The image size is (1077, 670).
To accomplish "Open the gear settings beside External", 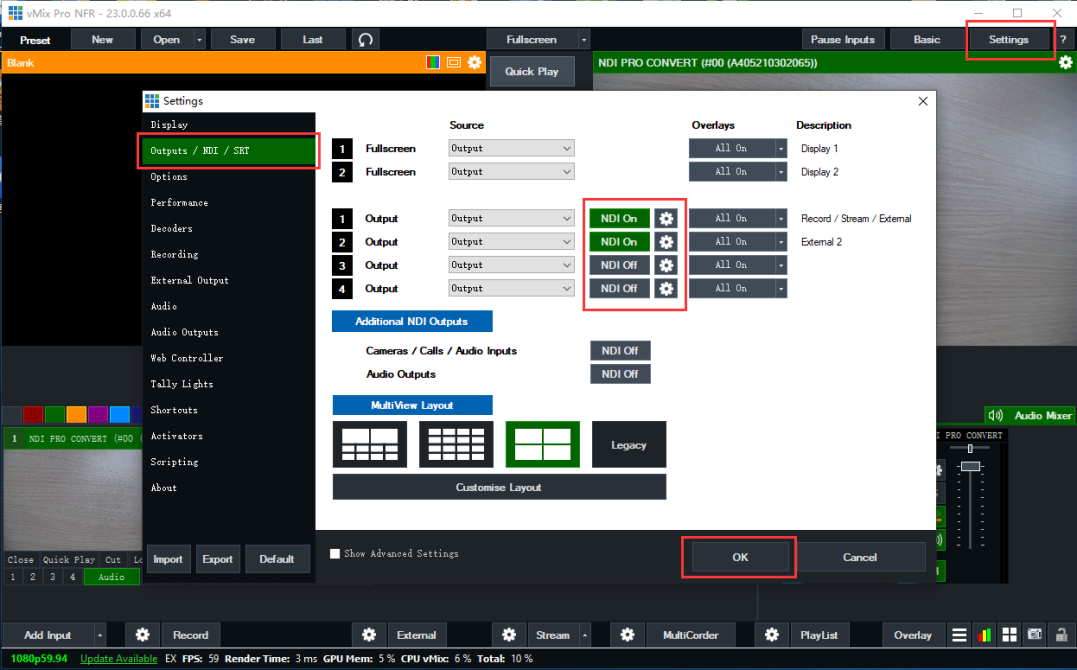I will [x=369, y=635].
